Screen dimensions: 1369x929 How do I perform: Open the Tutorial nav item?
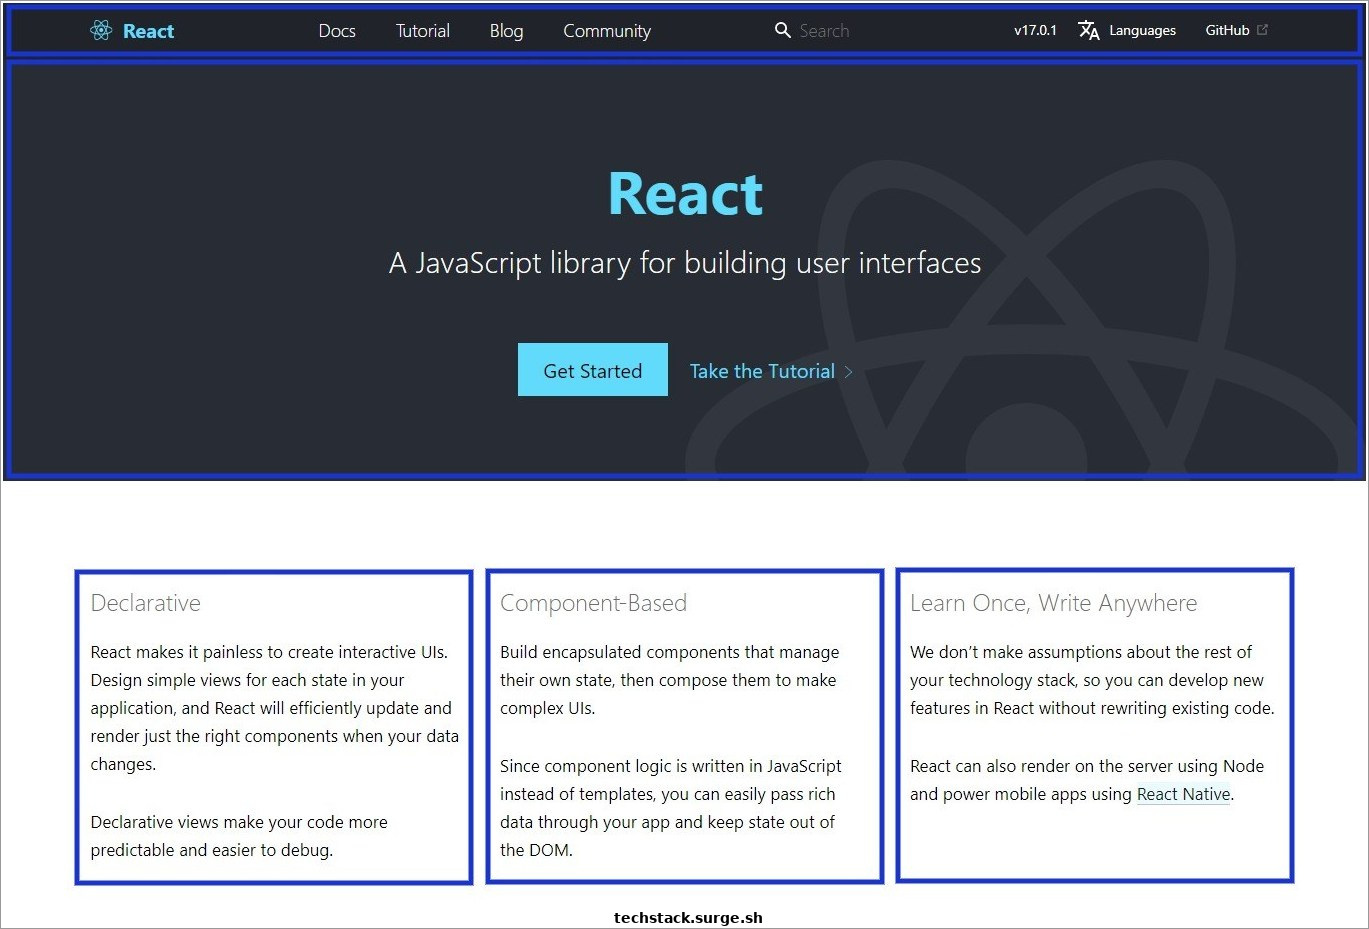tap(423, 31)
